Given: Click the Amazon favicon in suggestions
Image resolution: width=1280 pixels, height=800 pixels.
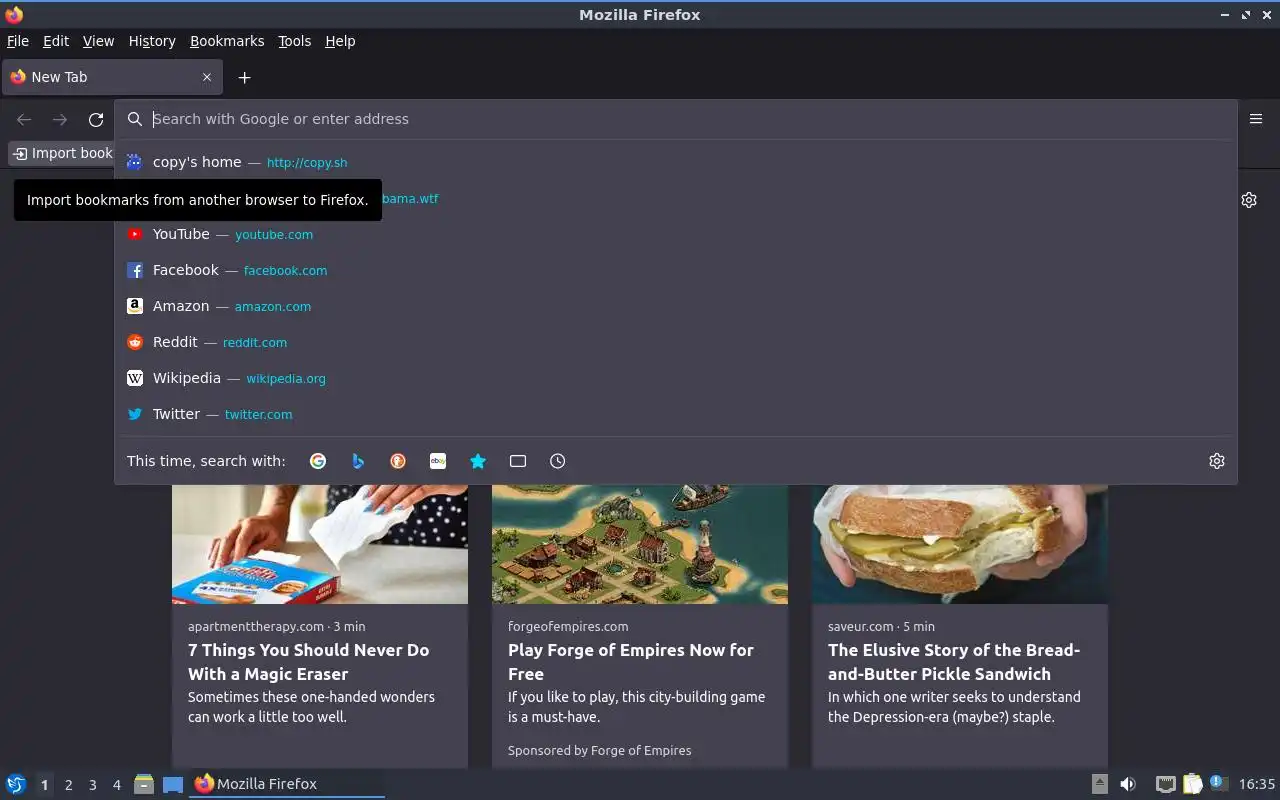Looking at the screenshot, I should [x=135, y=306].
